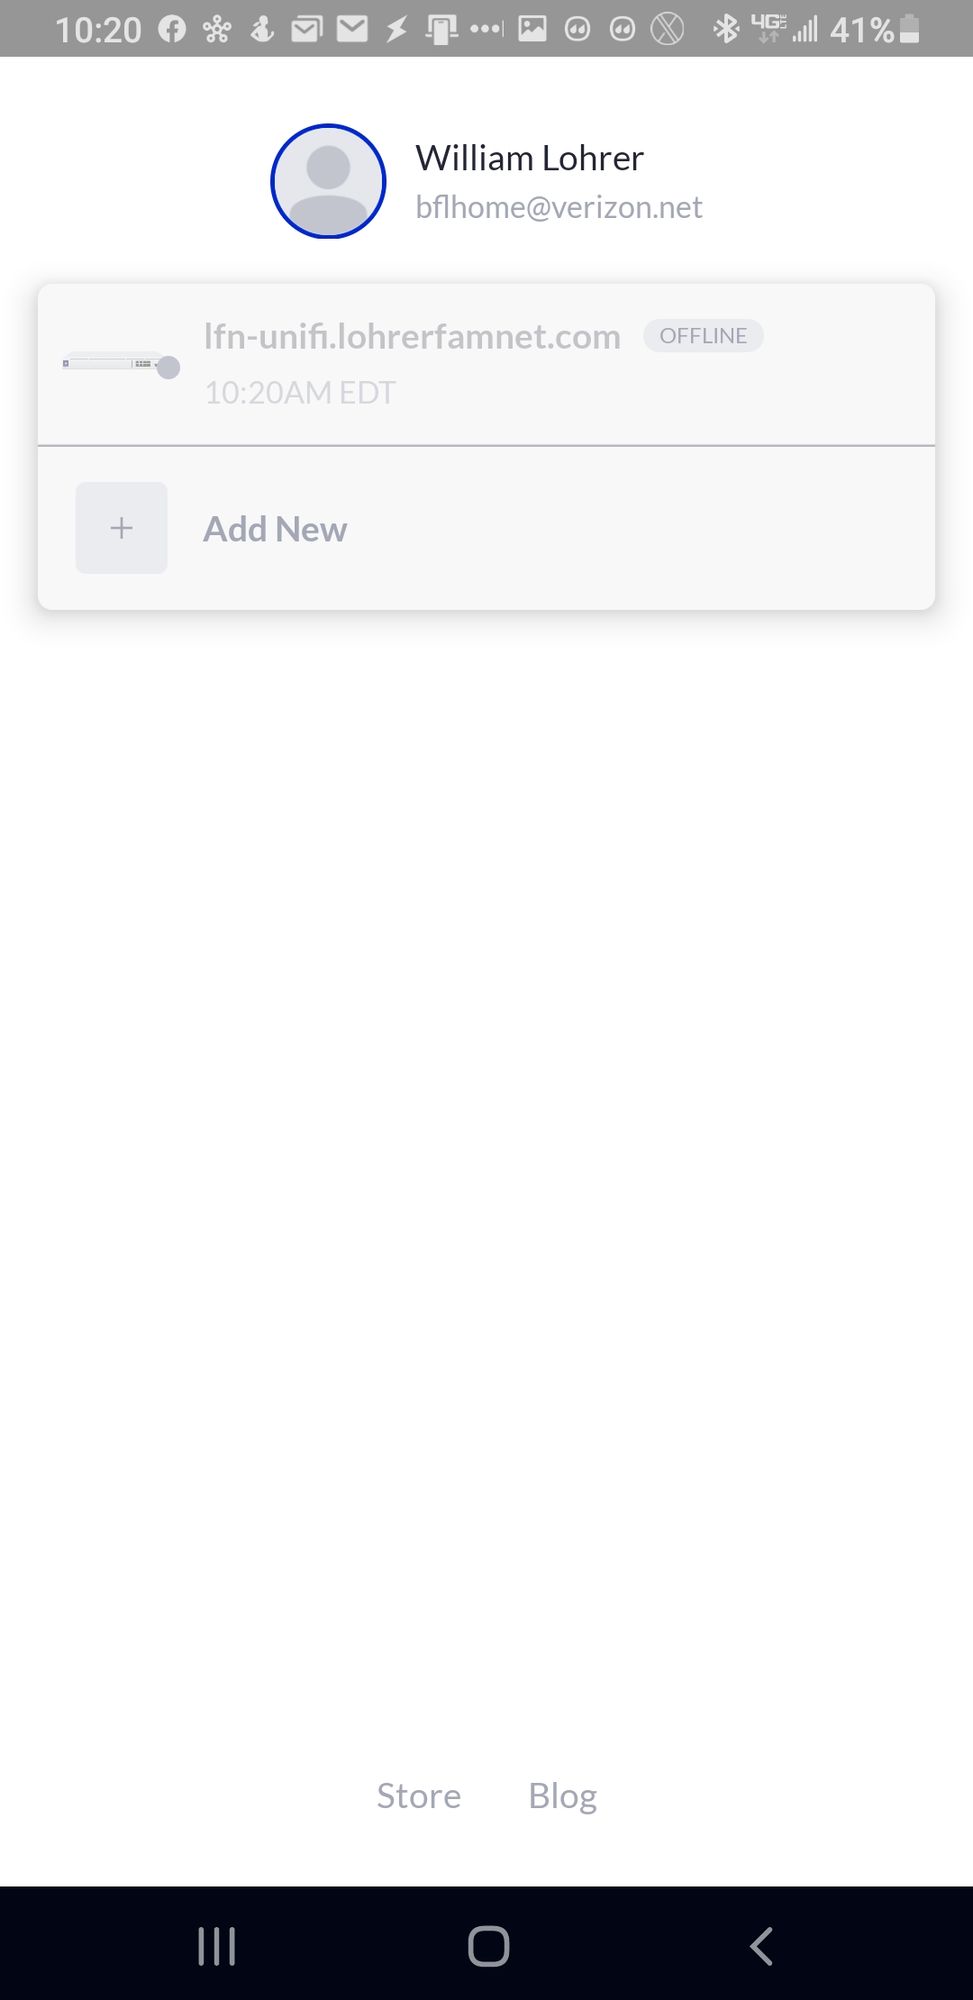The height and width of the screenshot is (2000, 973).
Task: Tap Android recent apps button
Action: 217,1946
